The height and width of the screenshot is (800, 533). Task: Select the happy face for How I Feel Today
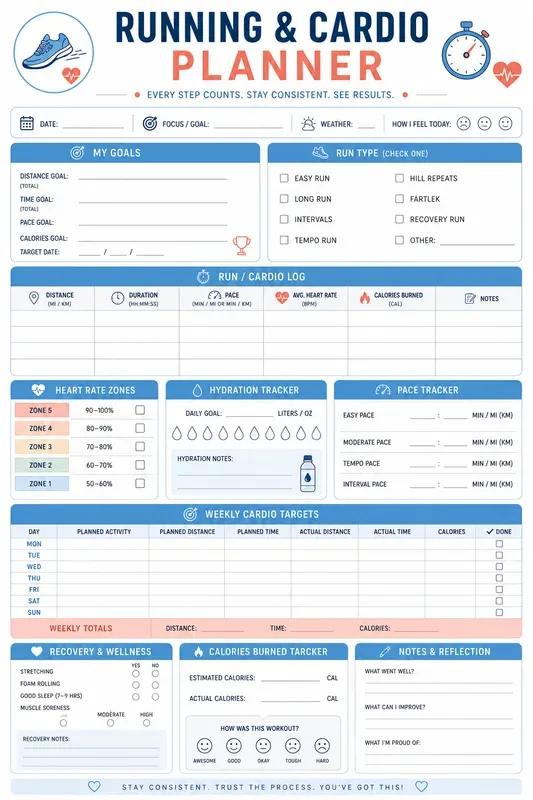[505, 123]
